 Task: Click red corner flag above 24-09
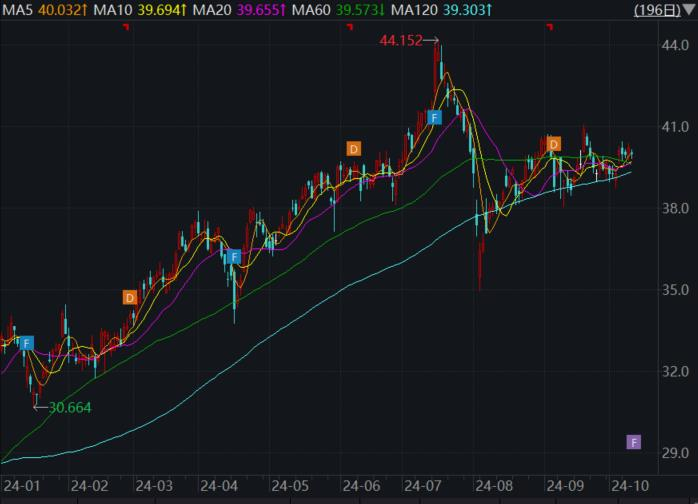(x=550, y=28)
